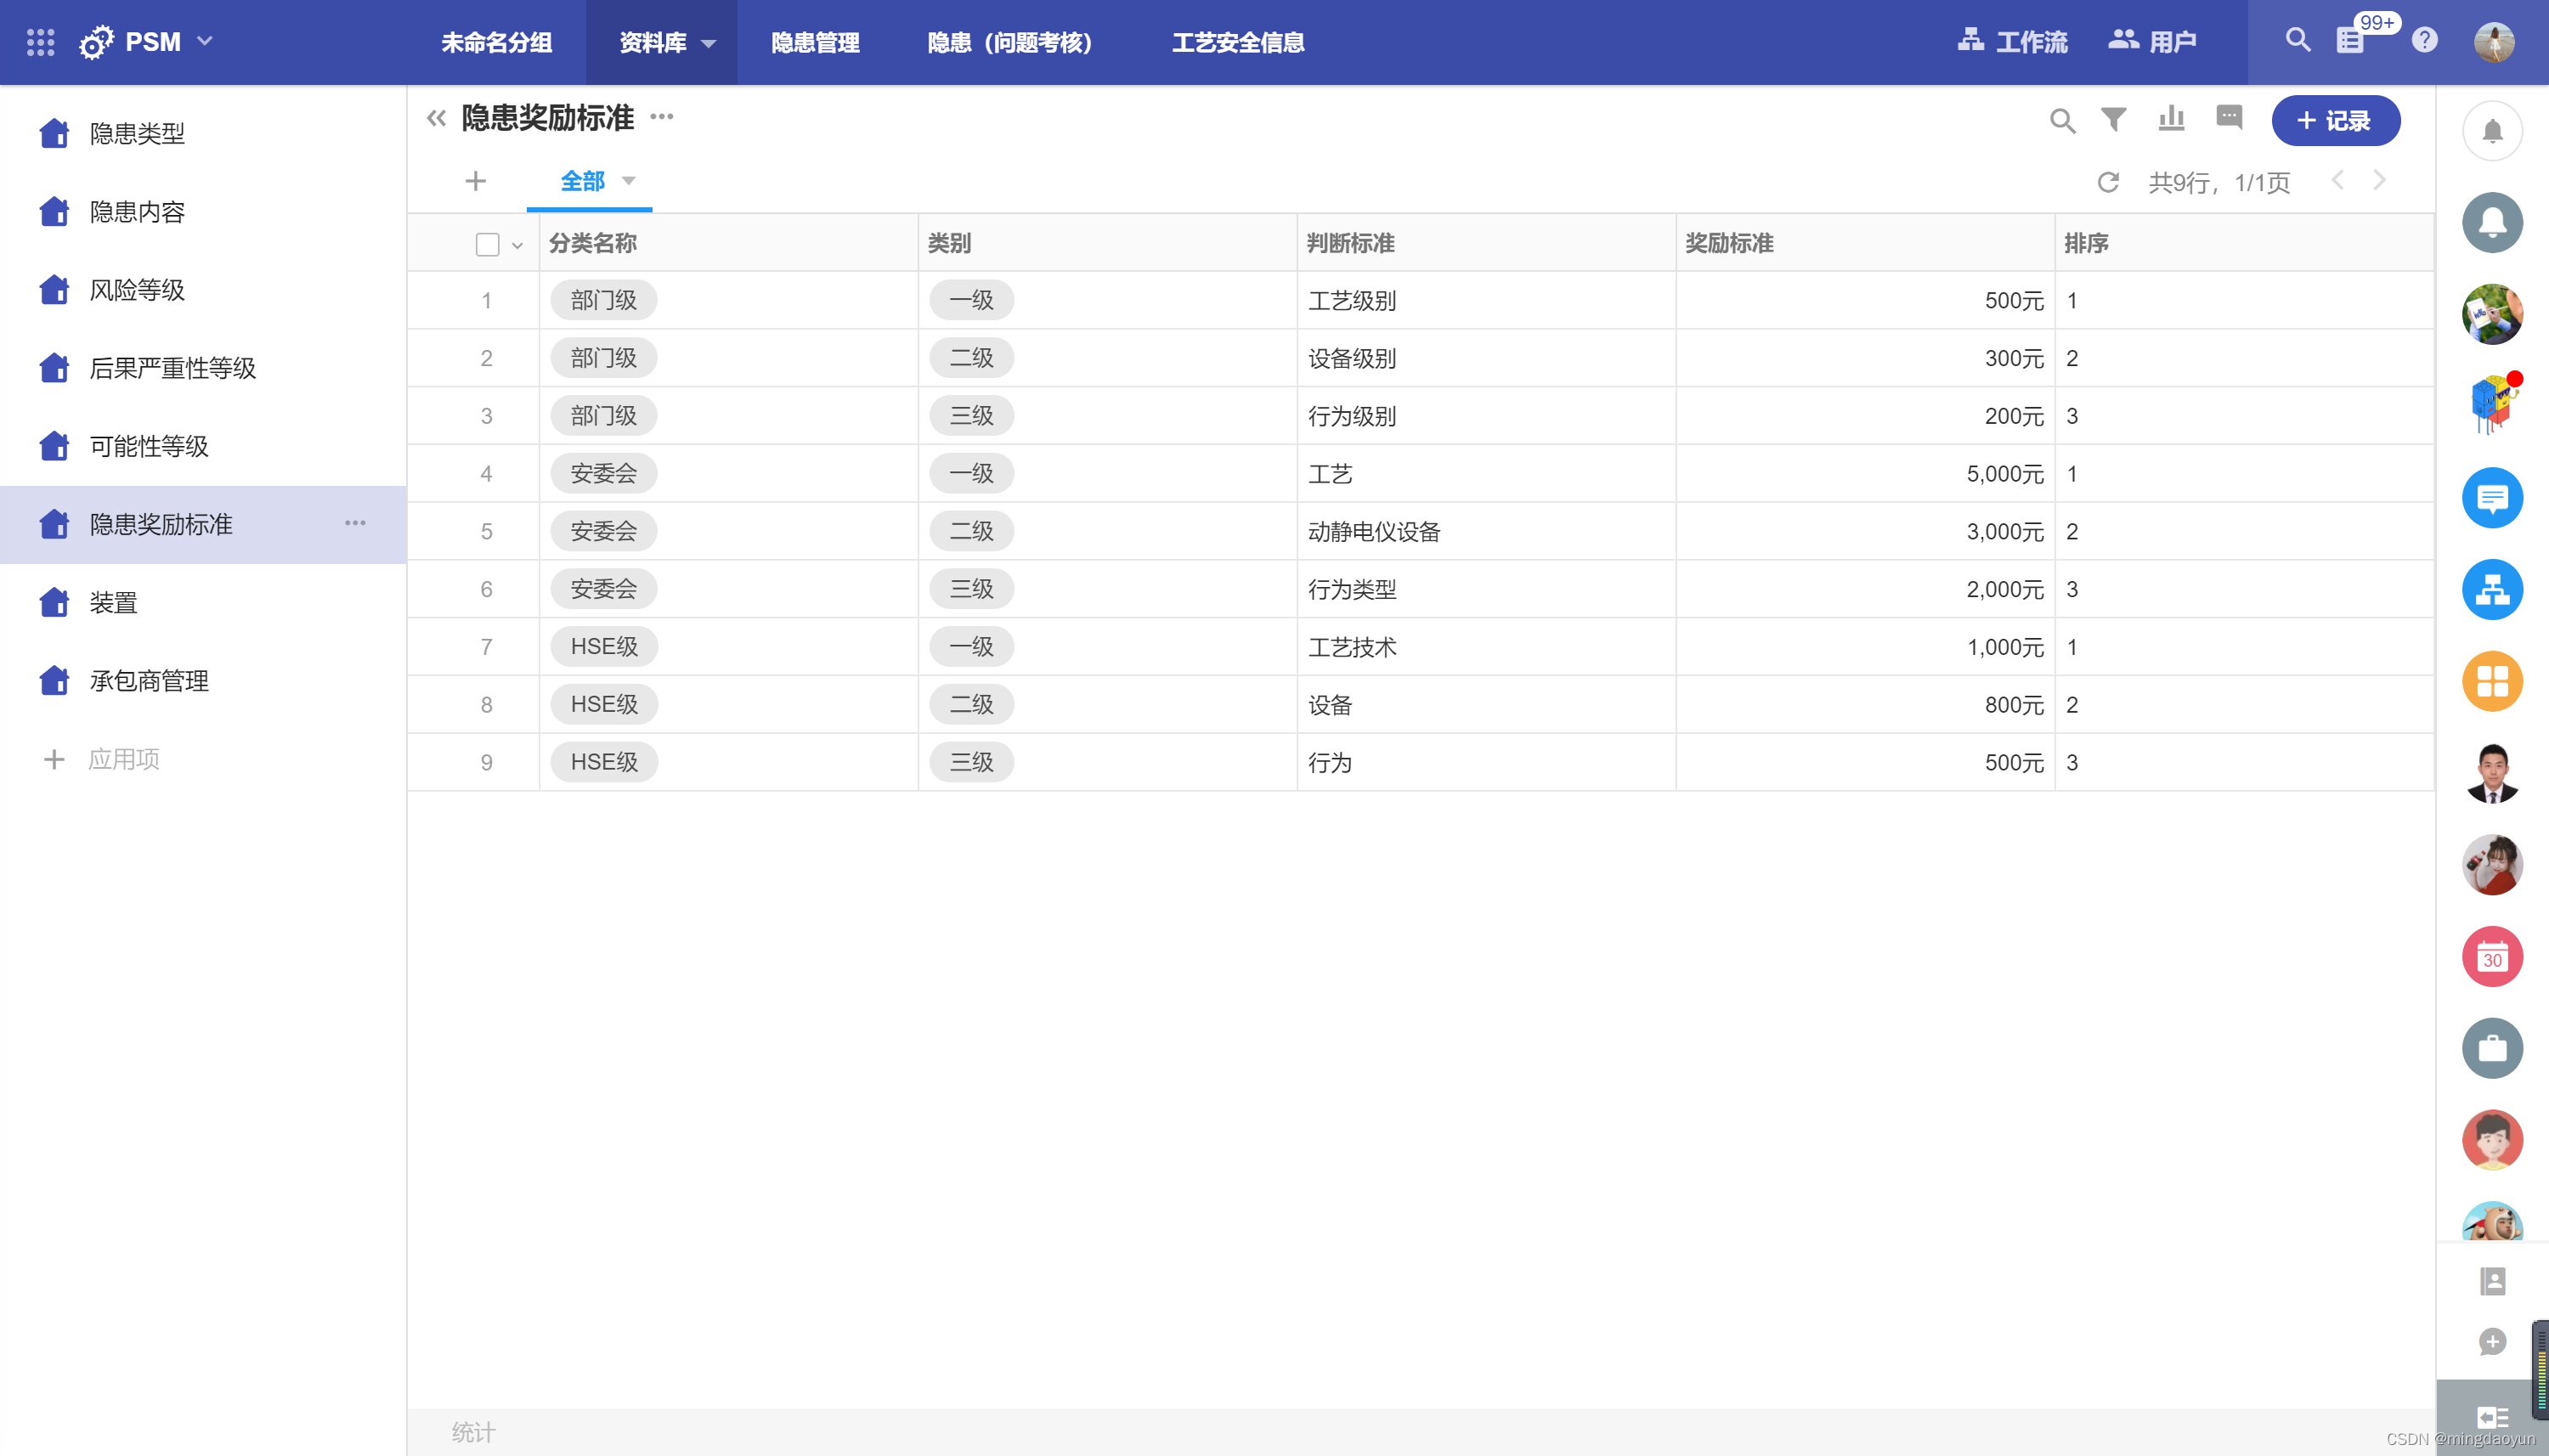Screen dimensions: 2549x1456
Task: Click the red calendar icon in sidebar
Action: click(2491, 957)
